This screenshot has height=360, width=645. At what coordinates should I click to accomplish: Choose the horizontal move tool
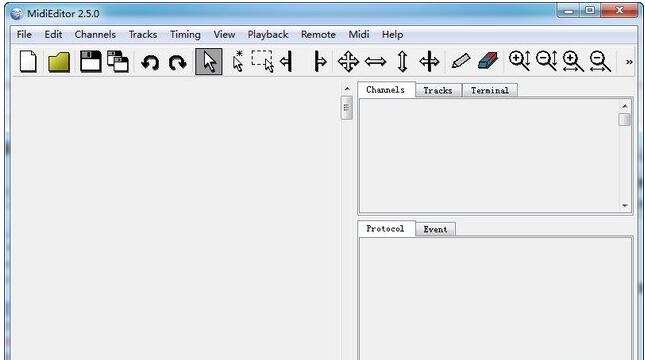pos(375,62)
